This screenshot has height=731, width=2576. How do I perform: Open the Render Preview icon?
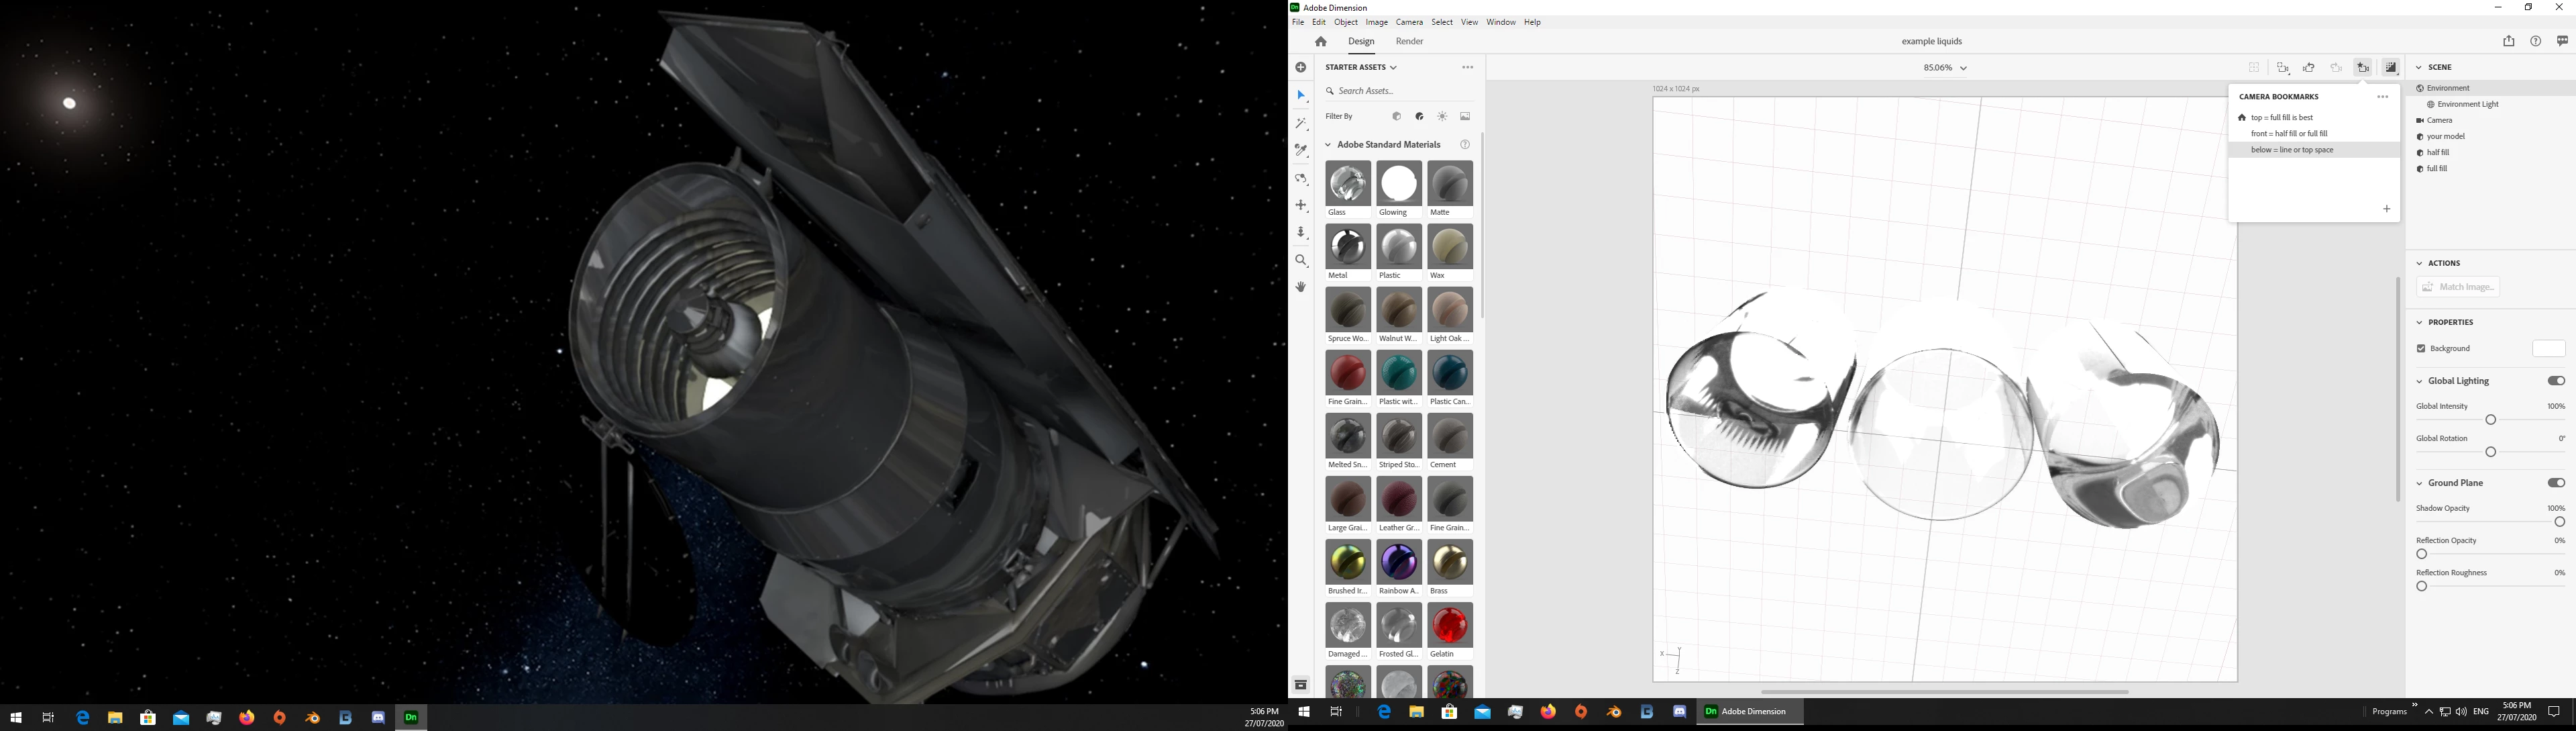(2391, 68)
